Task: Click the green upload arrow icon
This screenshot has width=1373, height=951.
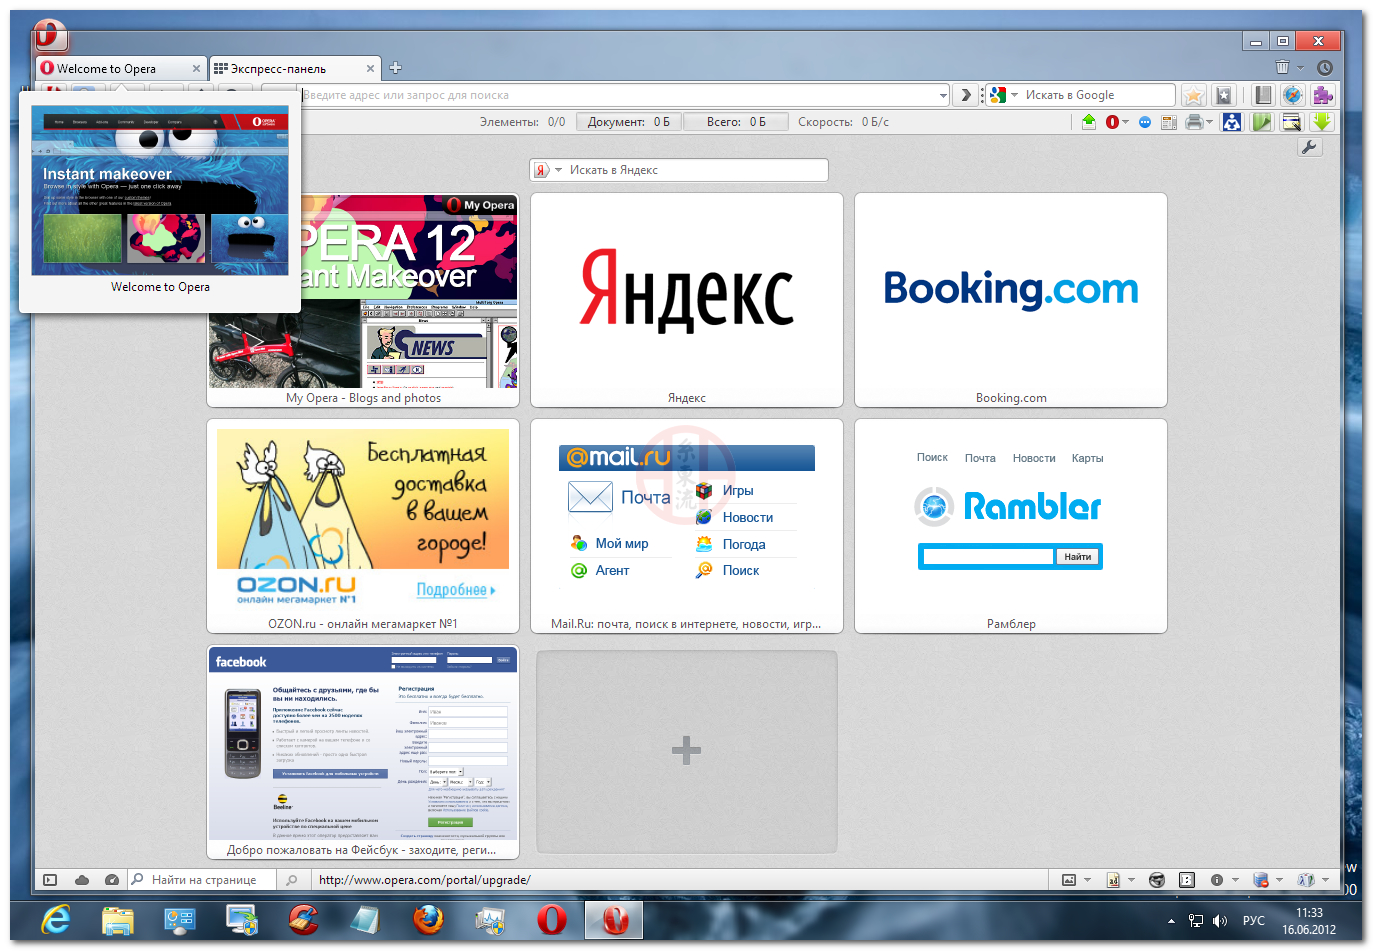Action: pyautogui.click(x=1089, y=122)
